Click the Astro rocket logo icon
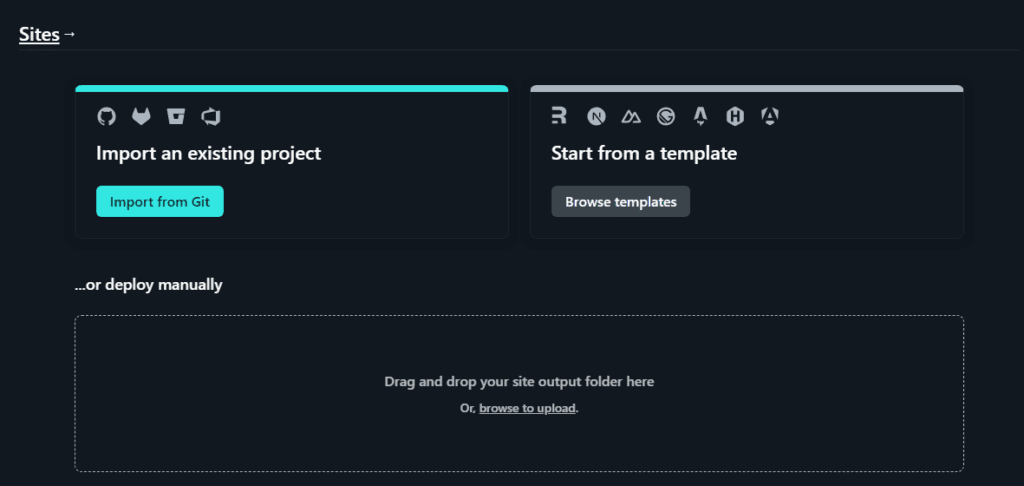The height and width of the screenshot is (486, 1024). [x=701, y=117]
